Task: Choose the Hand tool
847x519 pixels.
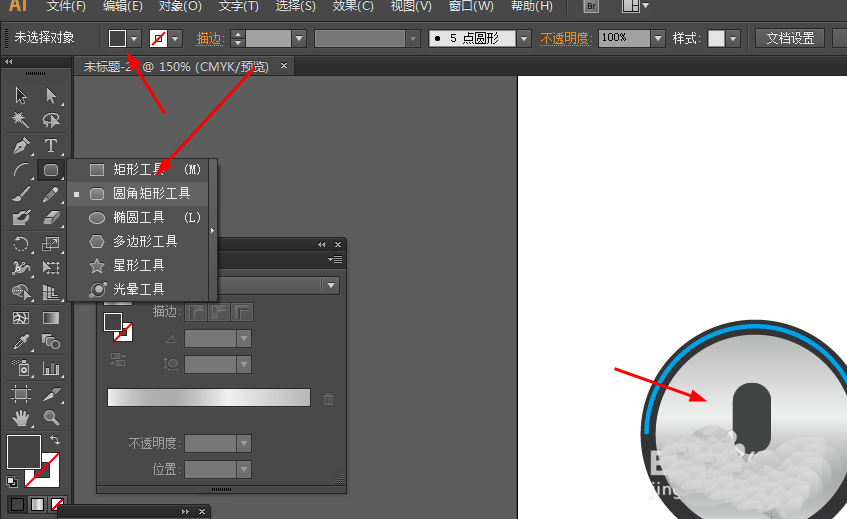Action: pos(21,417)
